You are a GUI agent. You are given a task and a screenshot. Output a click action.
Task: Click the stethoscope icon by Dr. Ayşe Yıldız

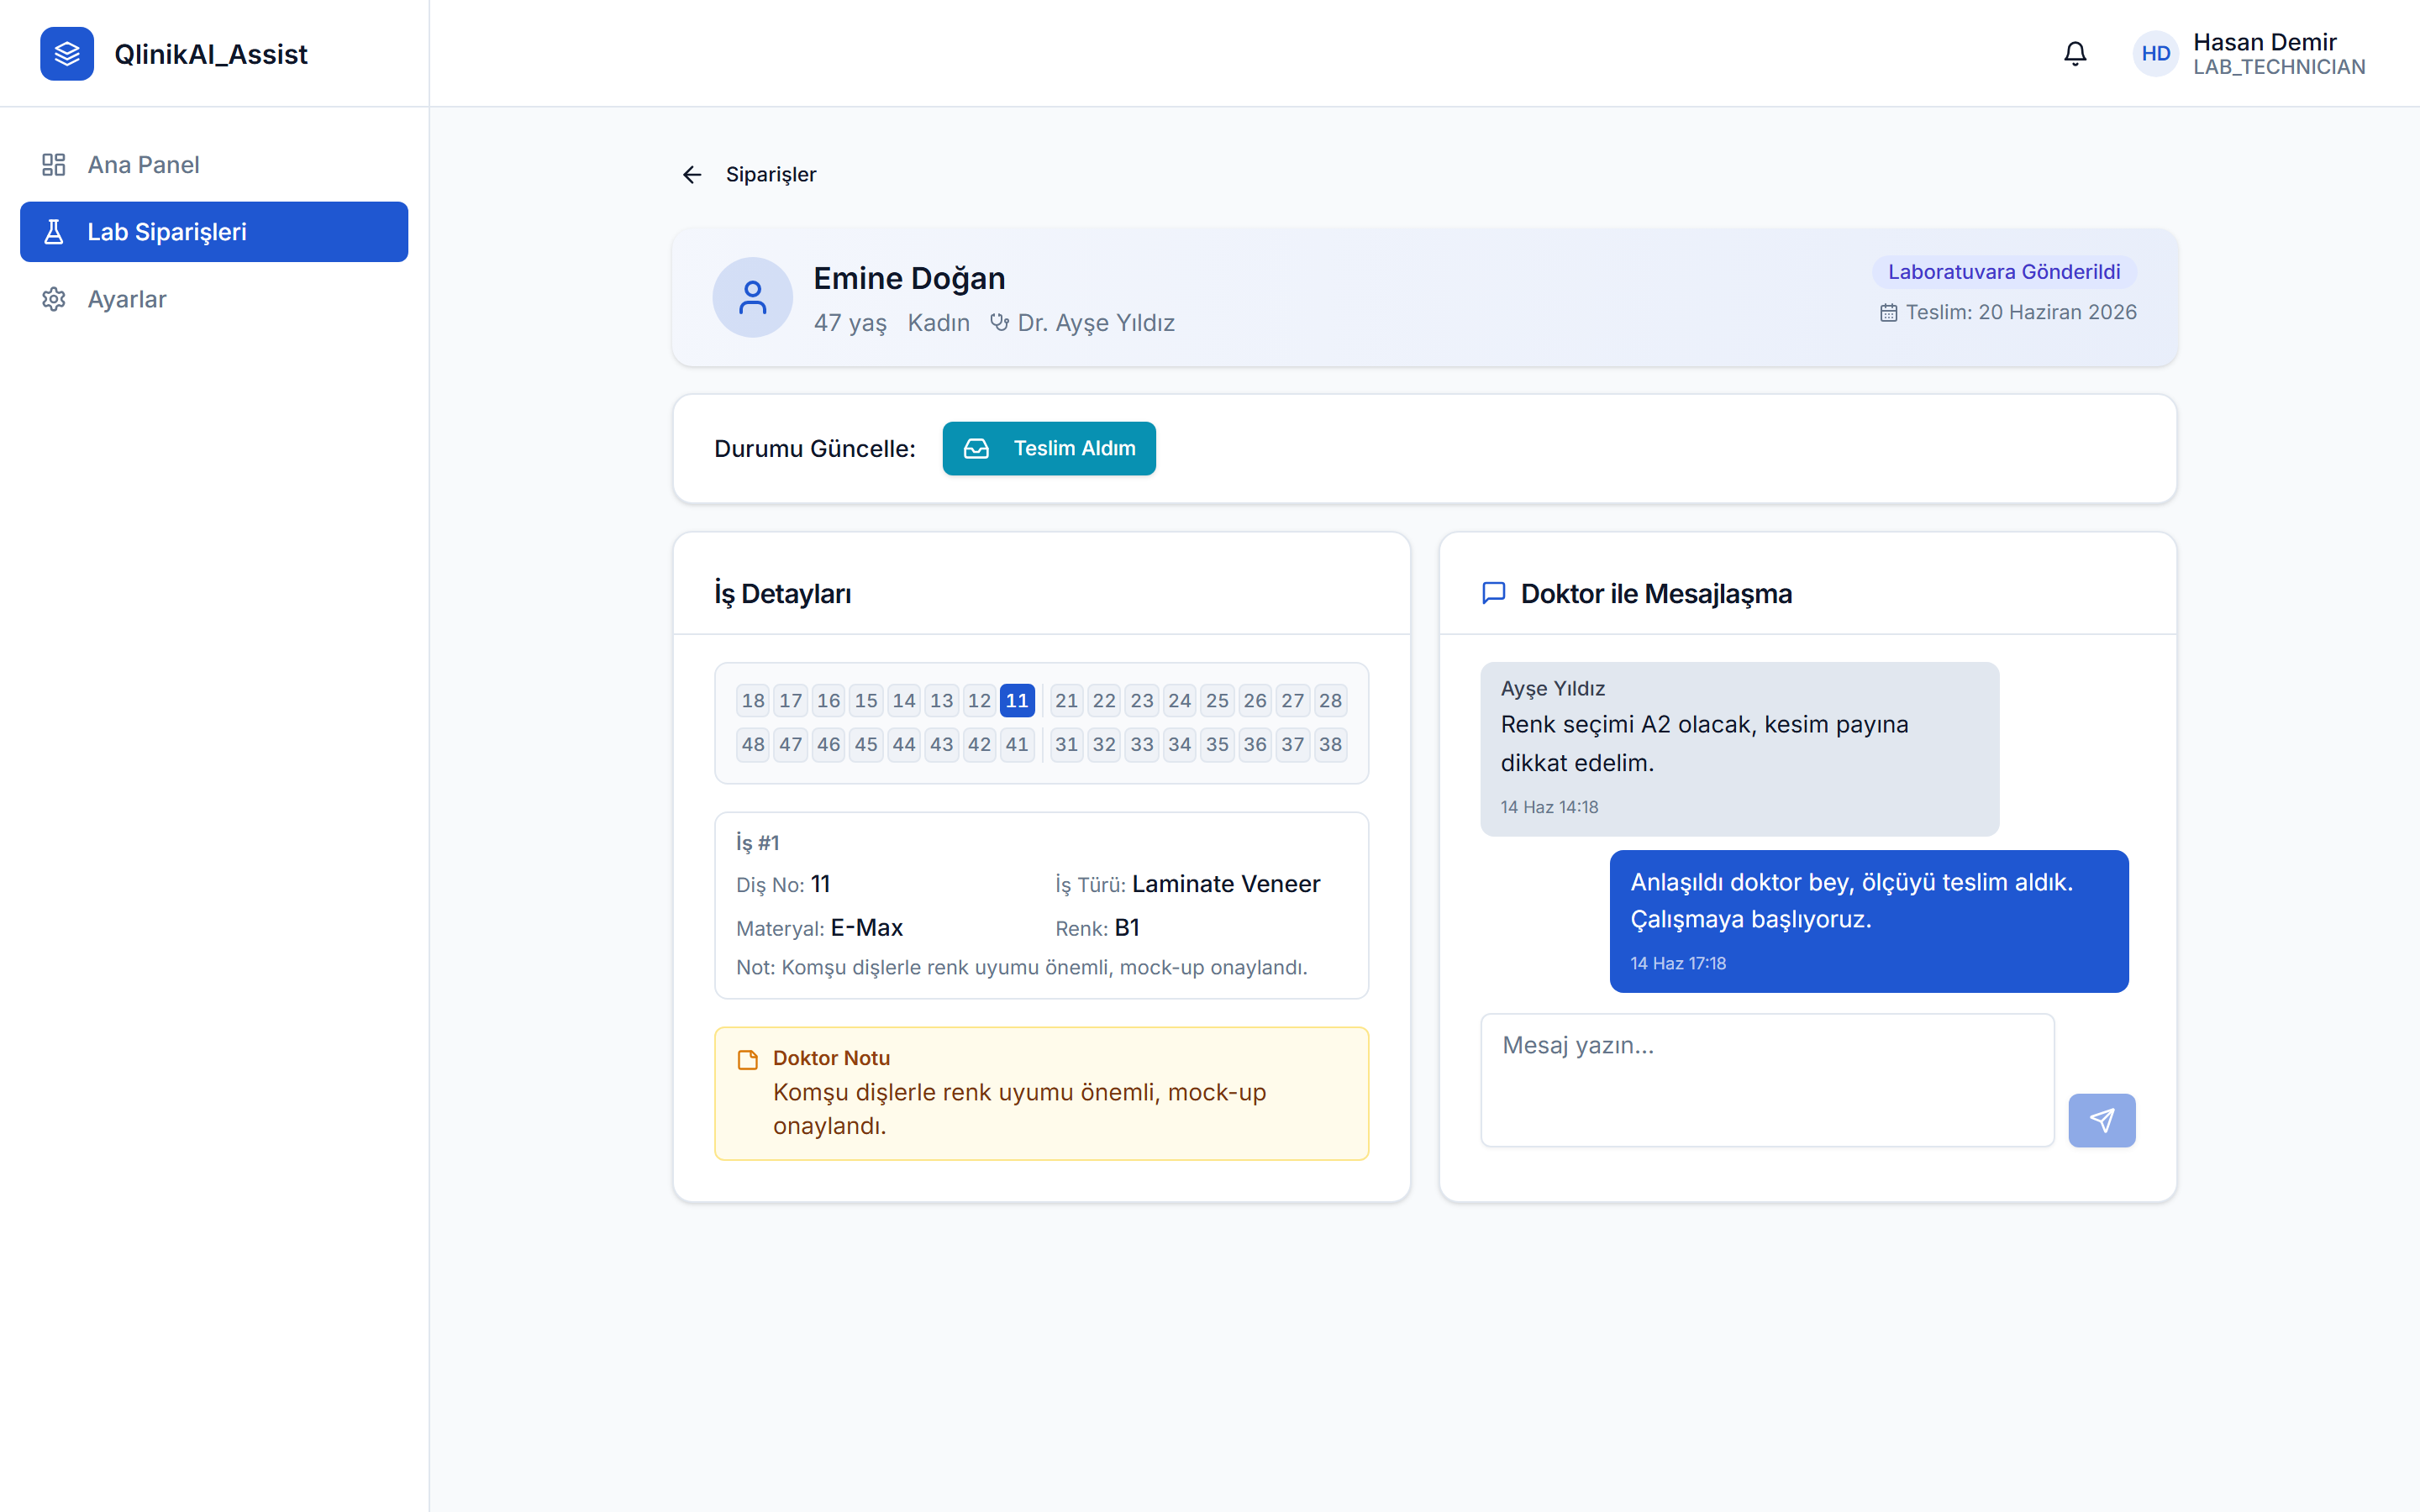(x=999, y=322)
